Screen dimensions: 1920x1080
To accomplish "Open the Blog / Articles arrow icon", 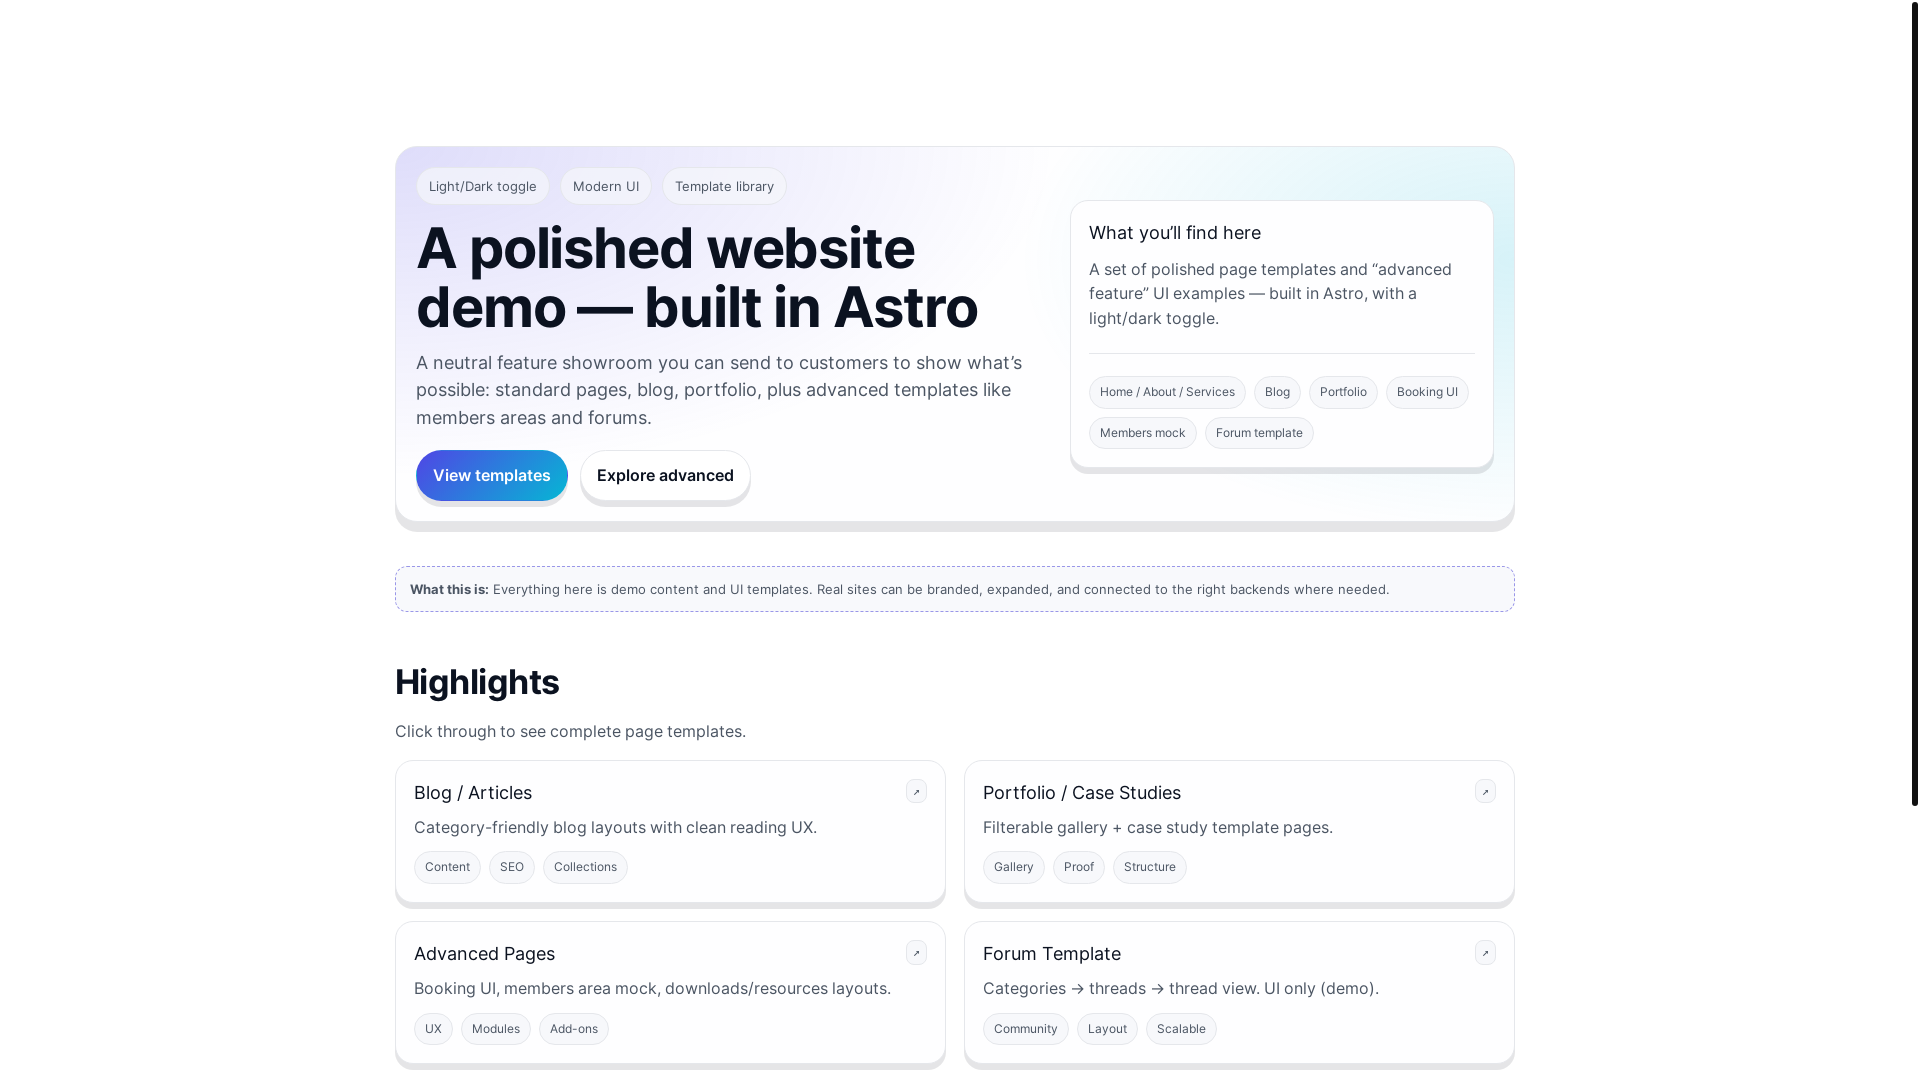I will click(916, 792).
